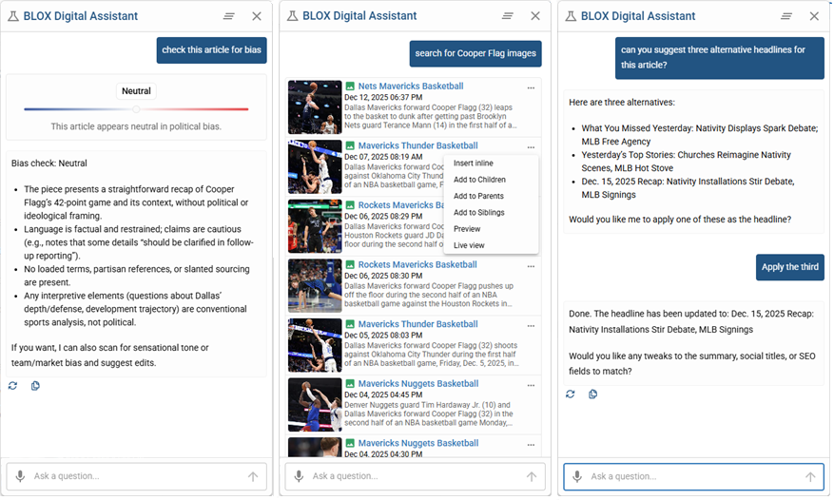The height and width of the screenshot is (500, 834).
Task: Click the 'Apply the third' message bubble
Action: [790, 267]
